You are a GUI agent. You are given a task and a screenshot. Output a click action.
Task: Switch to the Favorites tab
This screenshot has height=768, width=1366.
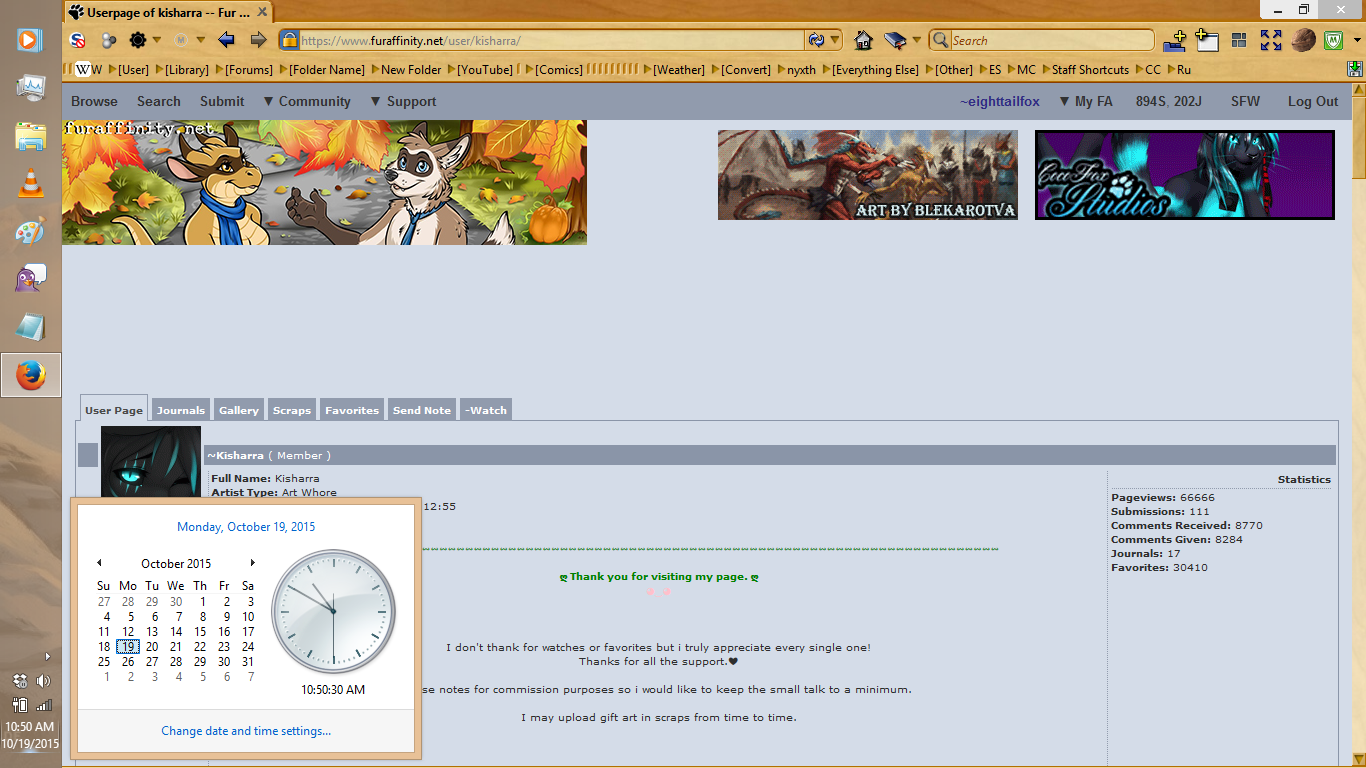pyautogui.click(x=352, y=410)
